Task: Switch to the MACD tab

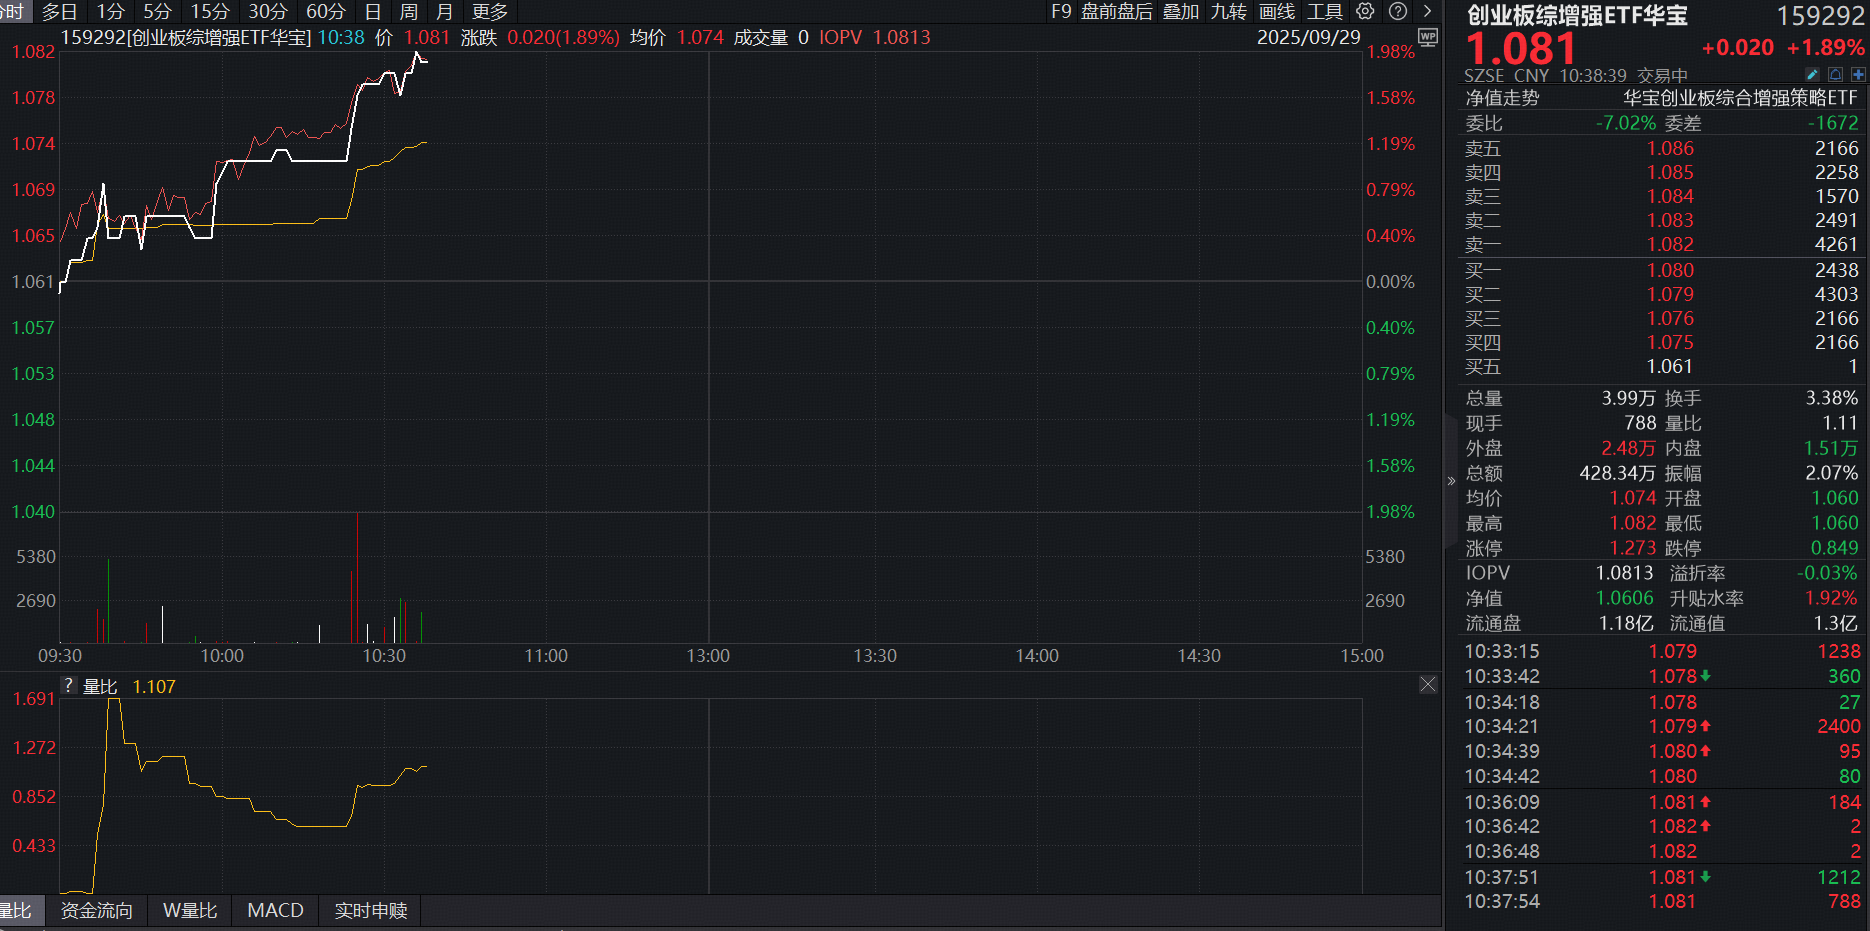Action: [275, 910]
